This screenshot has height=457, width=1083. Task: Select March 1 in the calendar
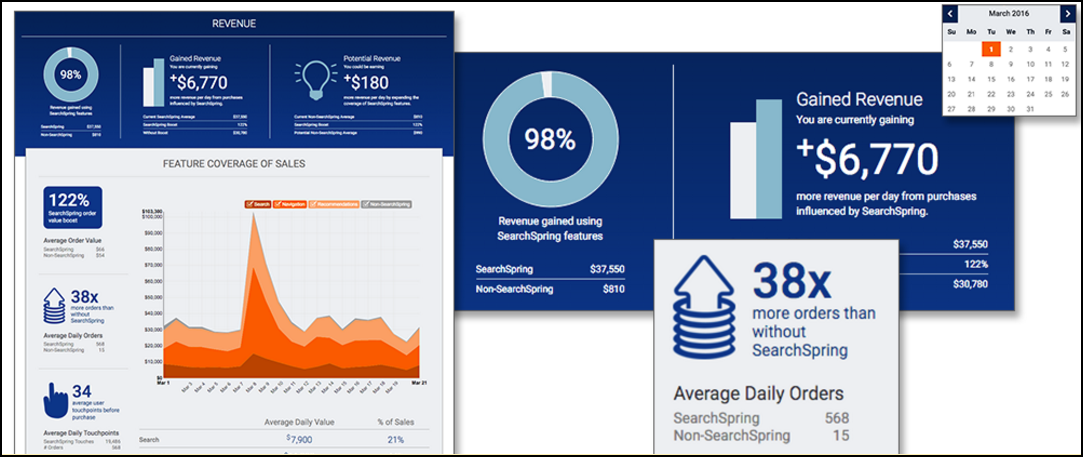pos(990,48)
